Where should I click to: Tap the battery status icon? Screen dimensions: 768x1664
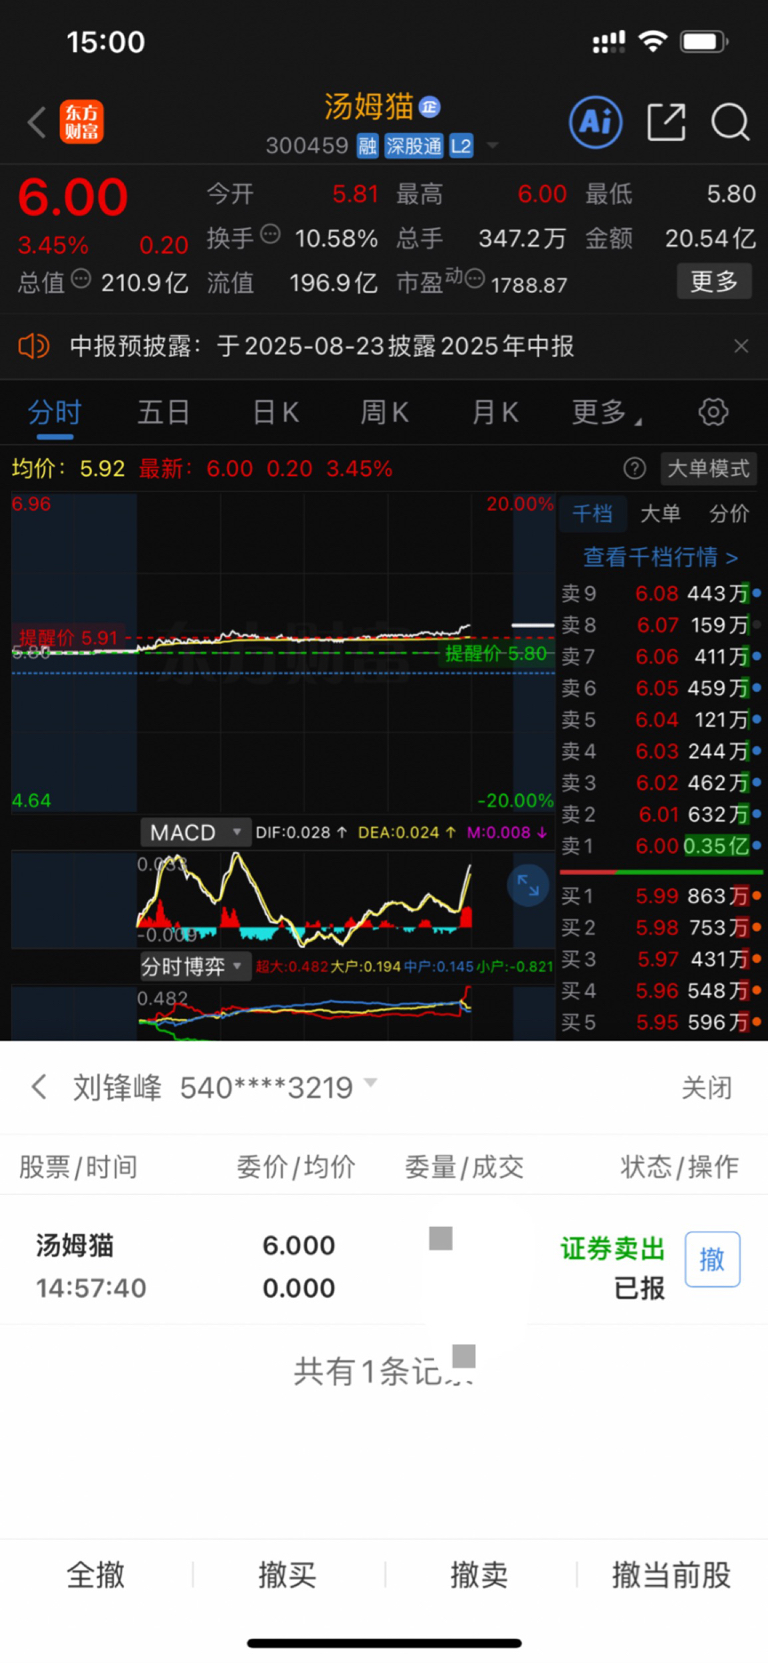tap(704, 41)
